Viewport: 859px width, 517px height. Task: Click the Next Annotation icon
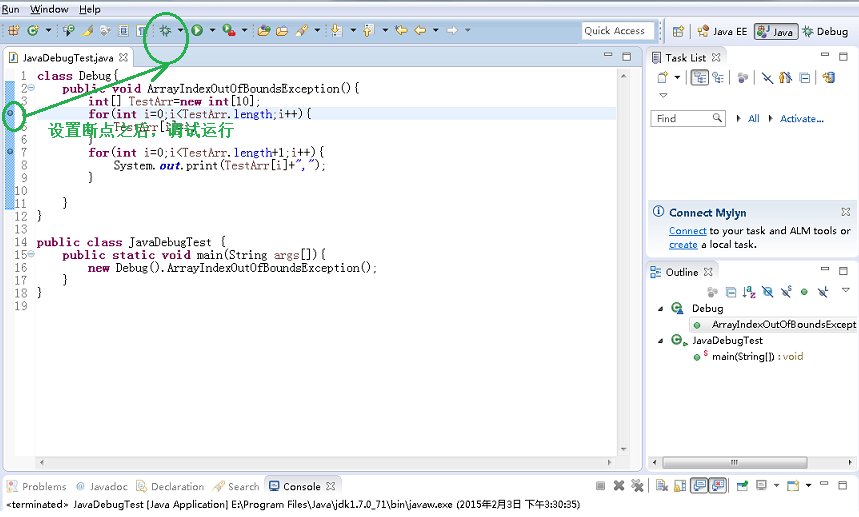click(x=336, y=30)
